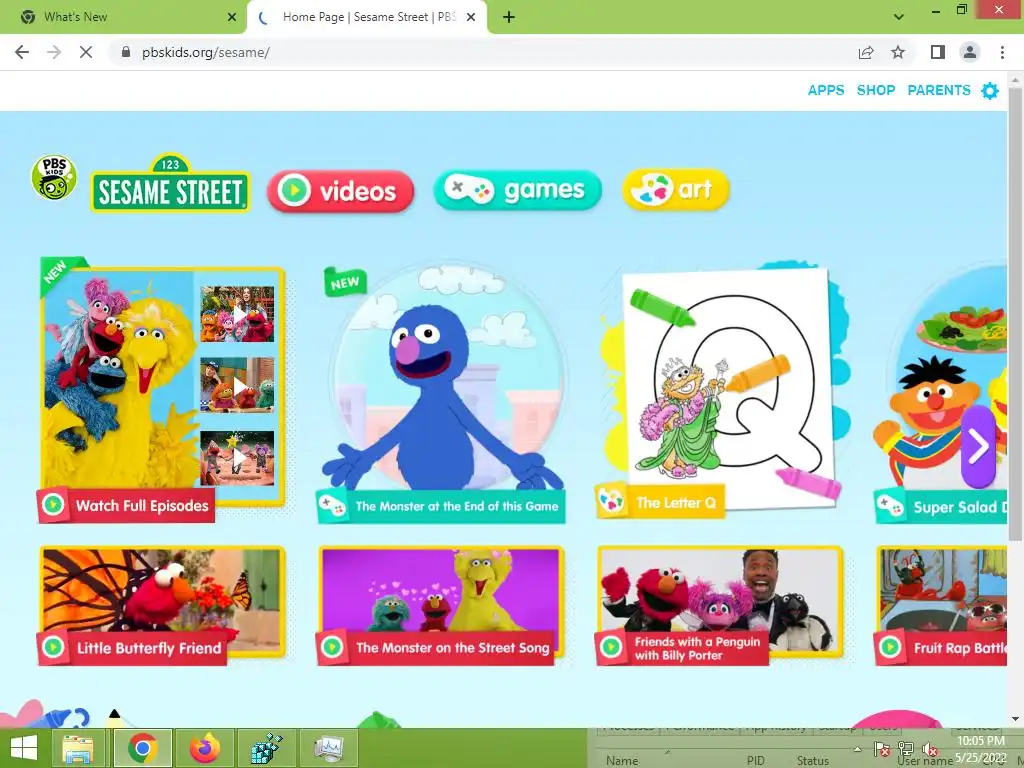Play the top episode preview in Watch Full Episodes
The height and width of the screenshot is (768, 1024).
[238, 314]
